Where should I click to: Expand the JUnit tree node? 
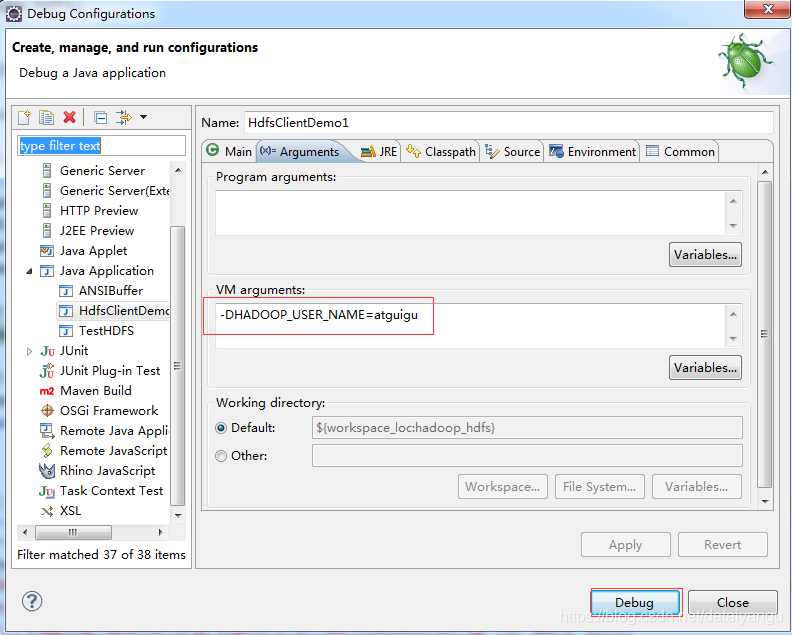(29, 351)
